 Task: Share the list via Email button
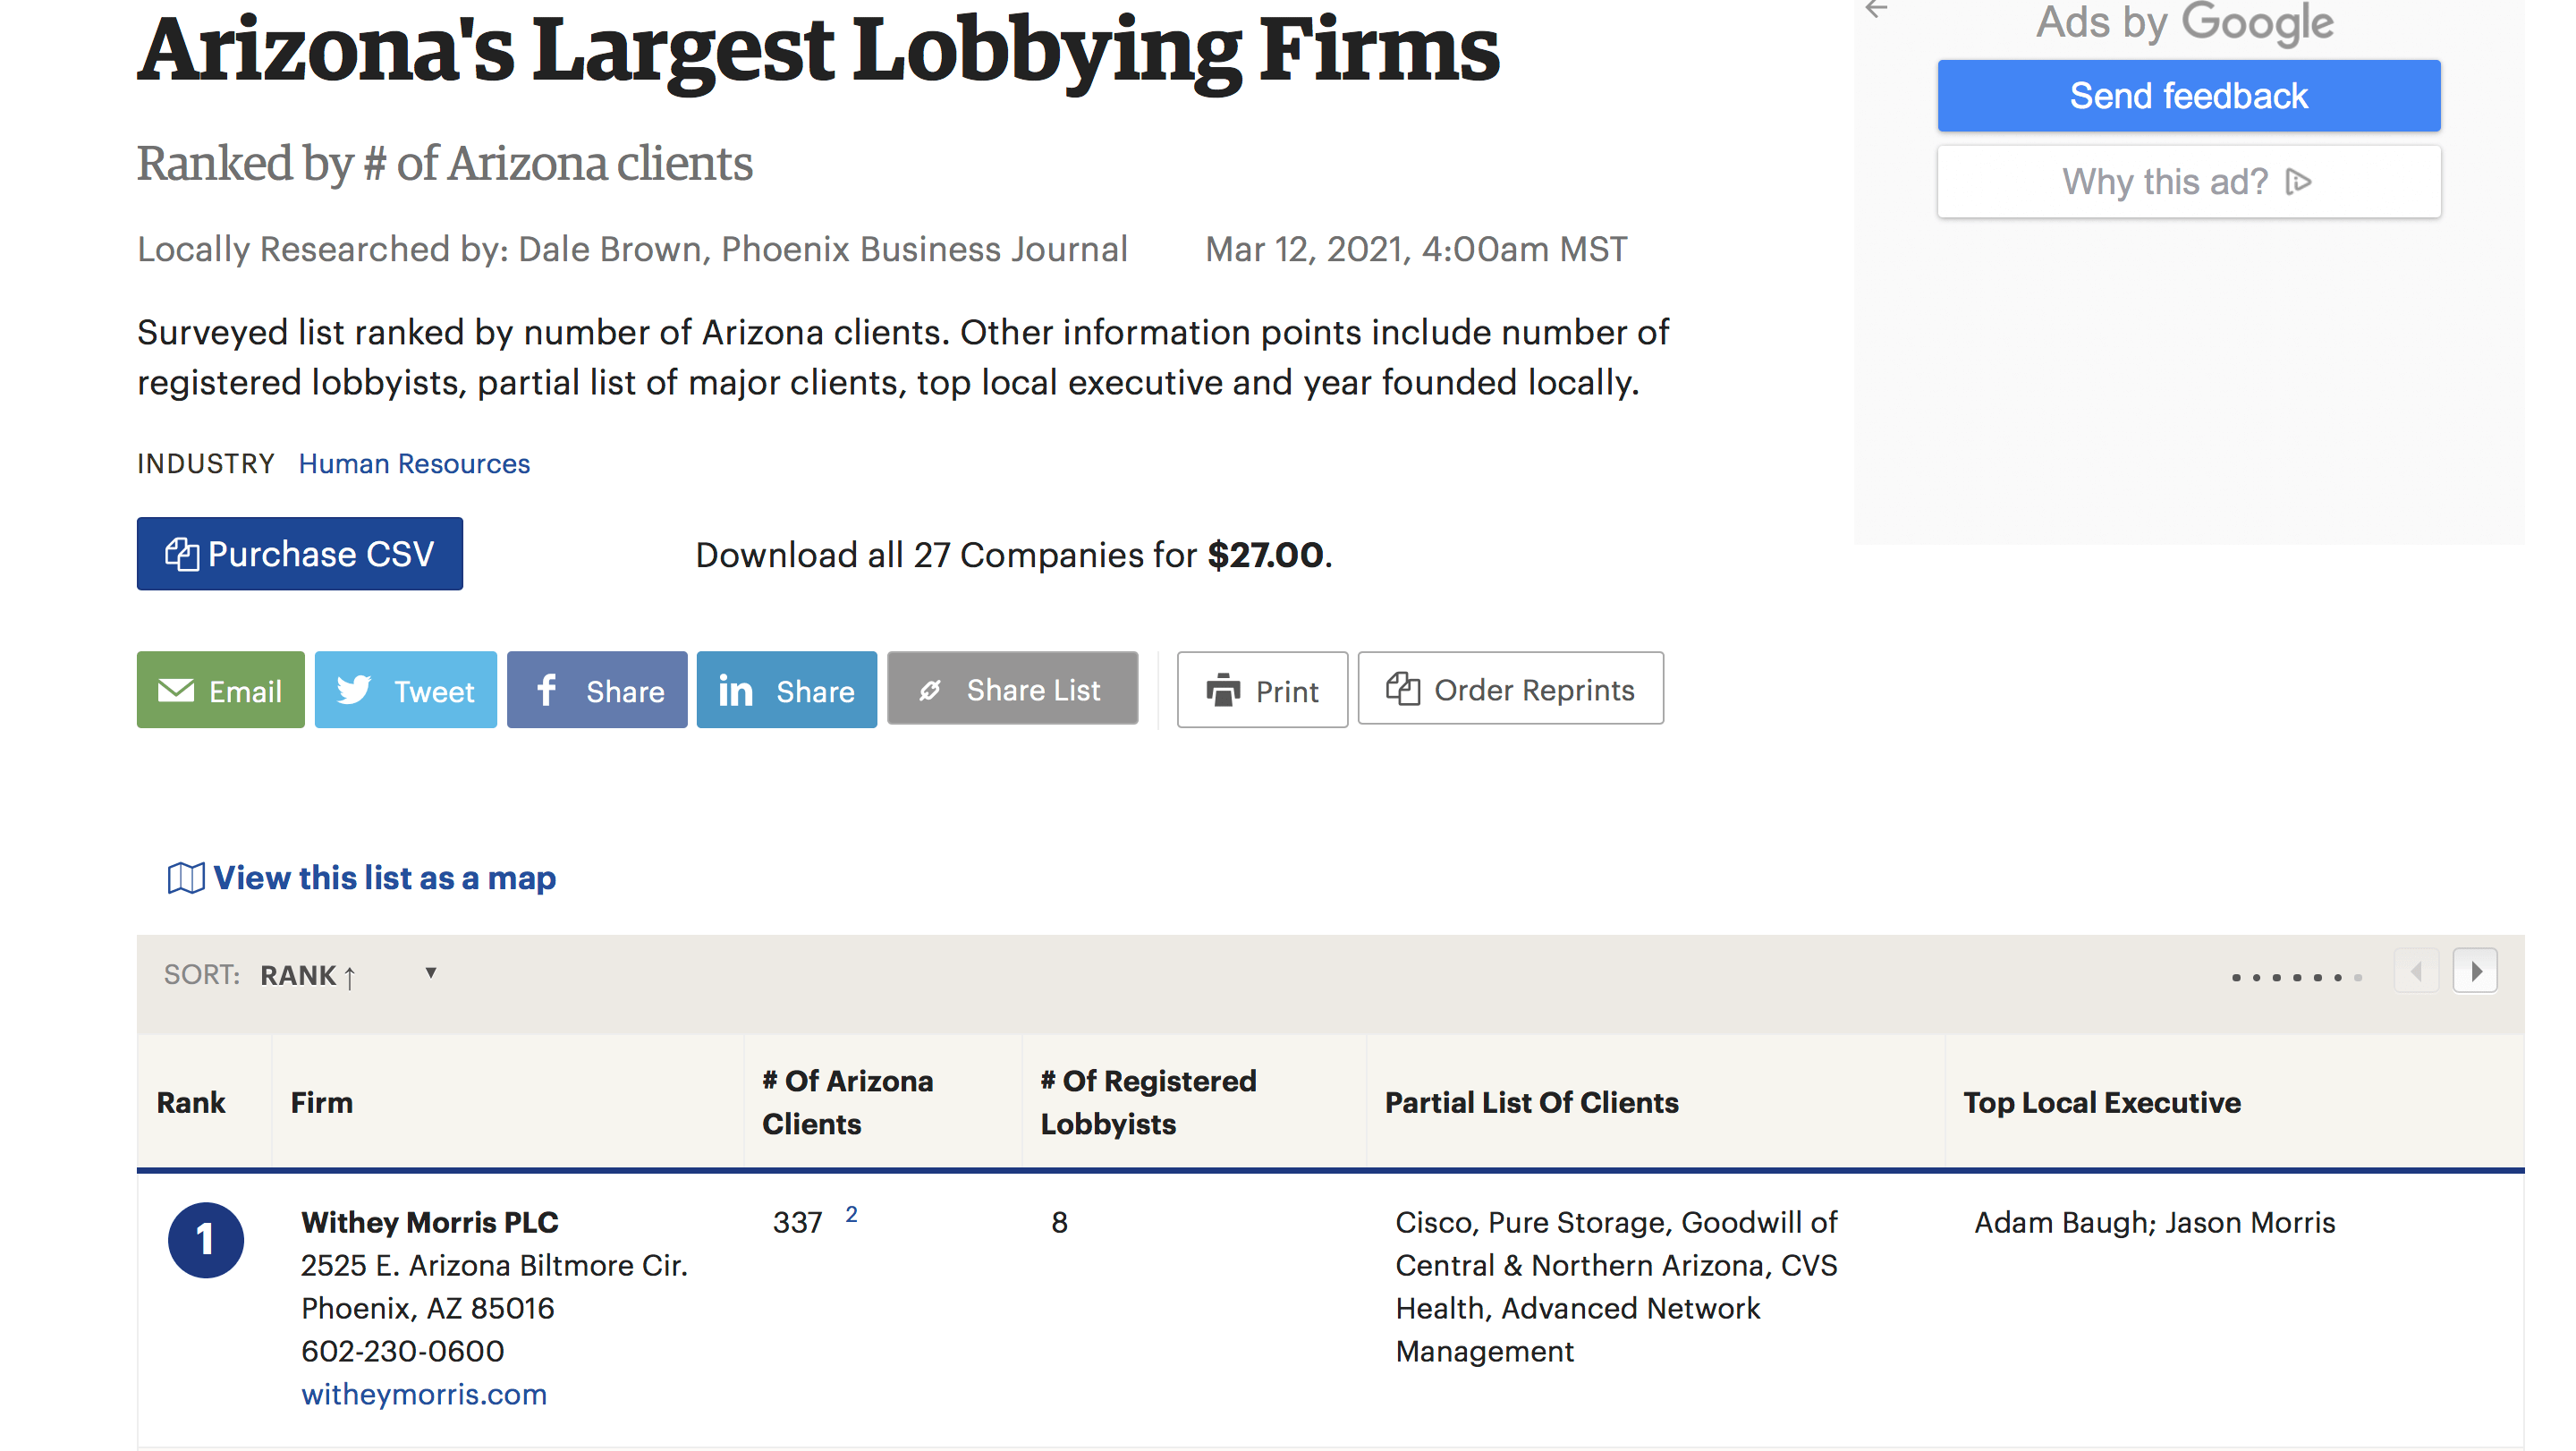(220, 690)
